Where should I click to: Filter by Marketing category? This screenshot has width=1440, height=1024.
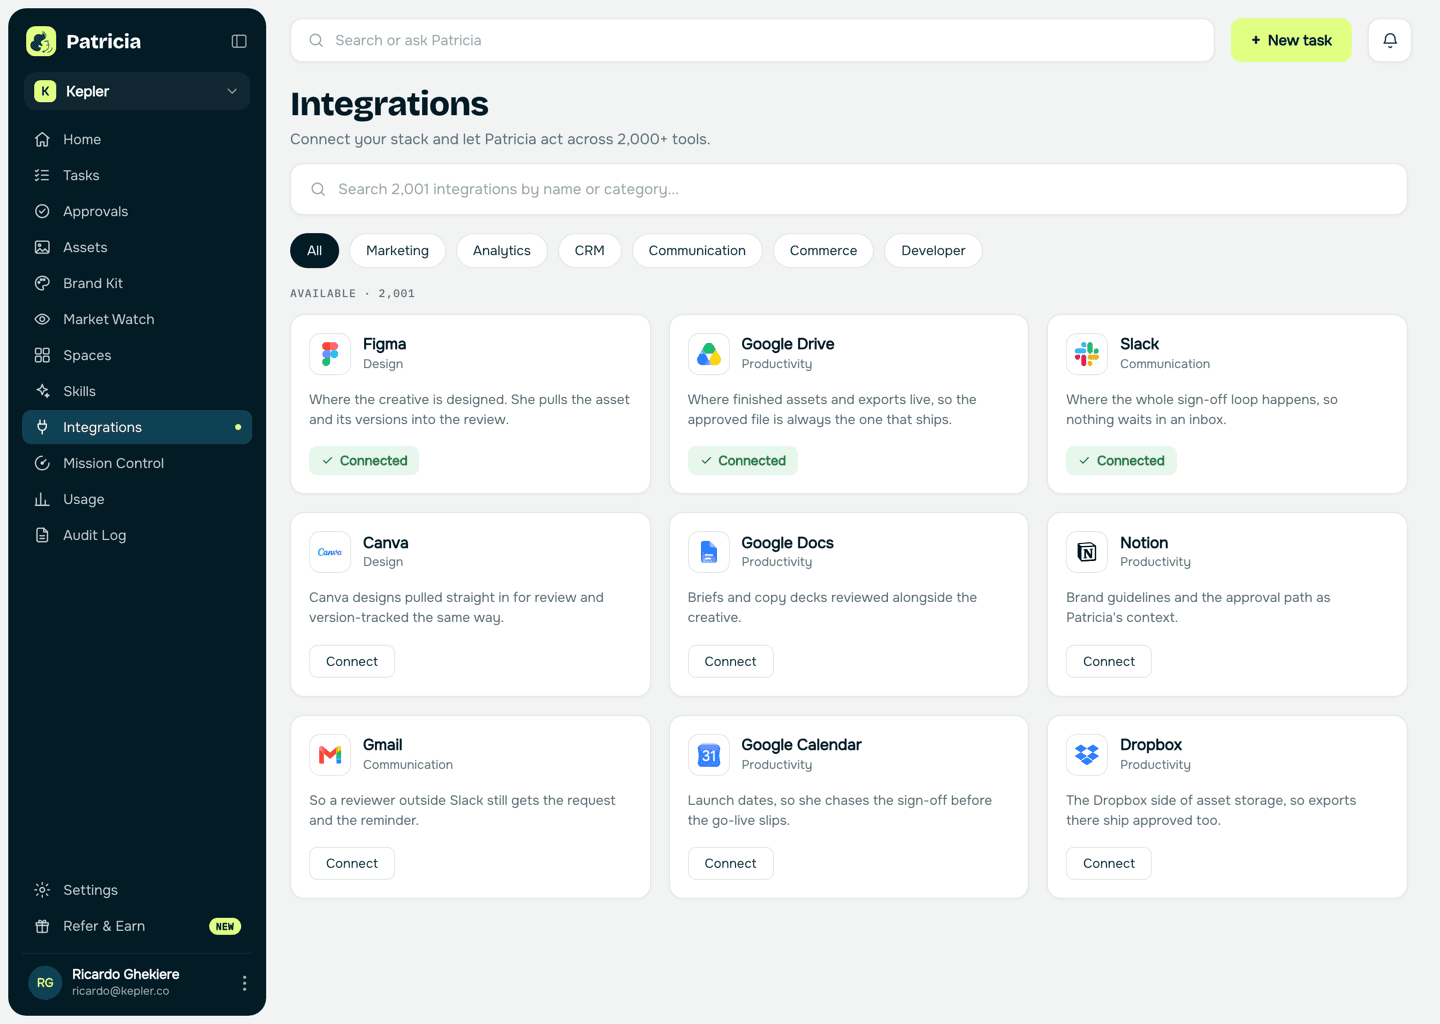[397, 250]
